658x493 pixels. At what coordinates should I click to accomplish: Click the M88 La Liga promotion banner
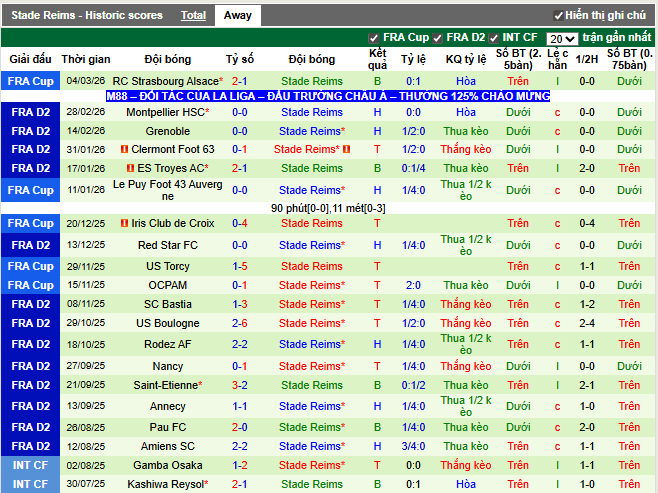point(329,97)
